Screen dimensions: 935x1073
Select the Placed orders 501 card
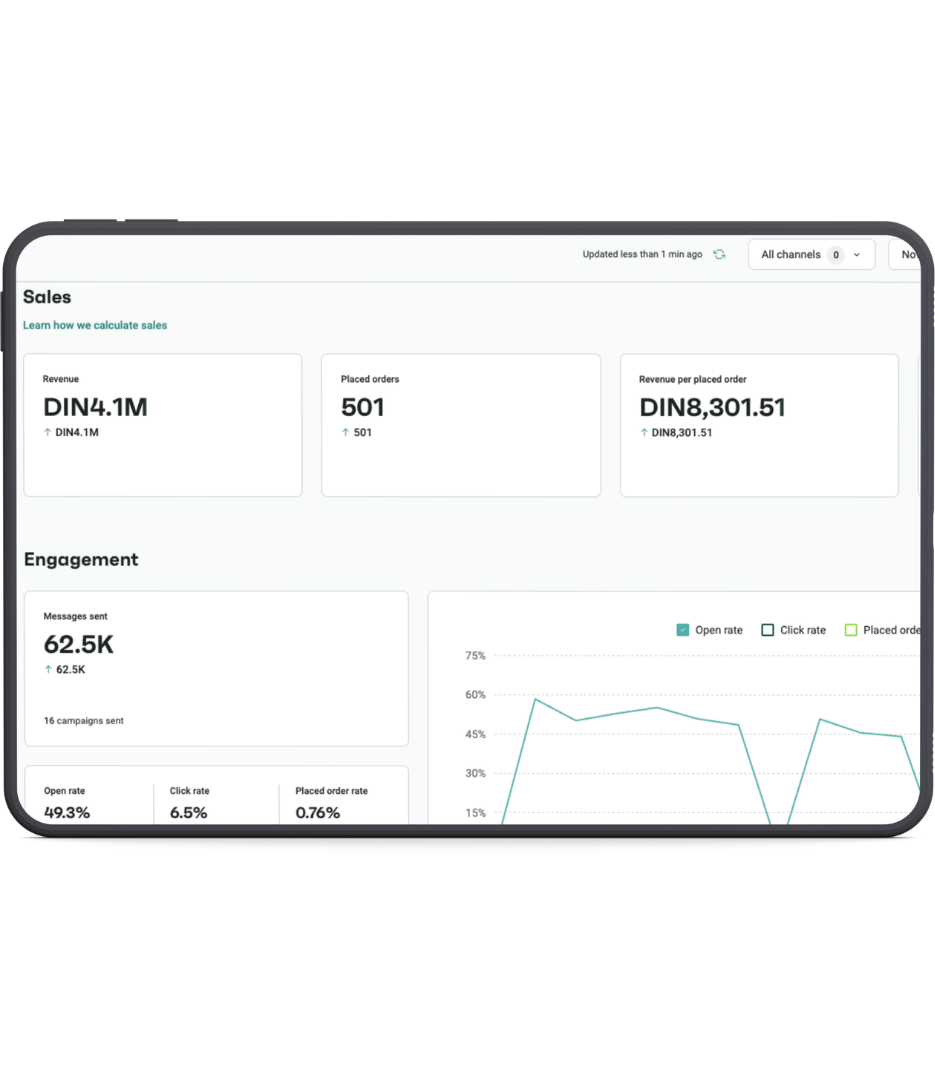[460, 425]
